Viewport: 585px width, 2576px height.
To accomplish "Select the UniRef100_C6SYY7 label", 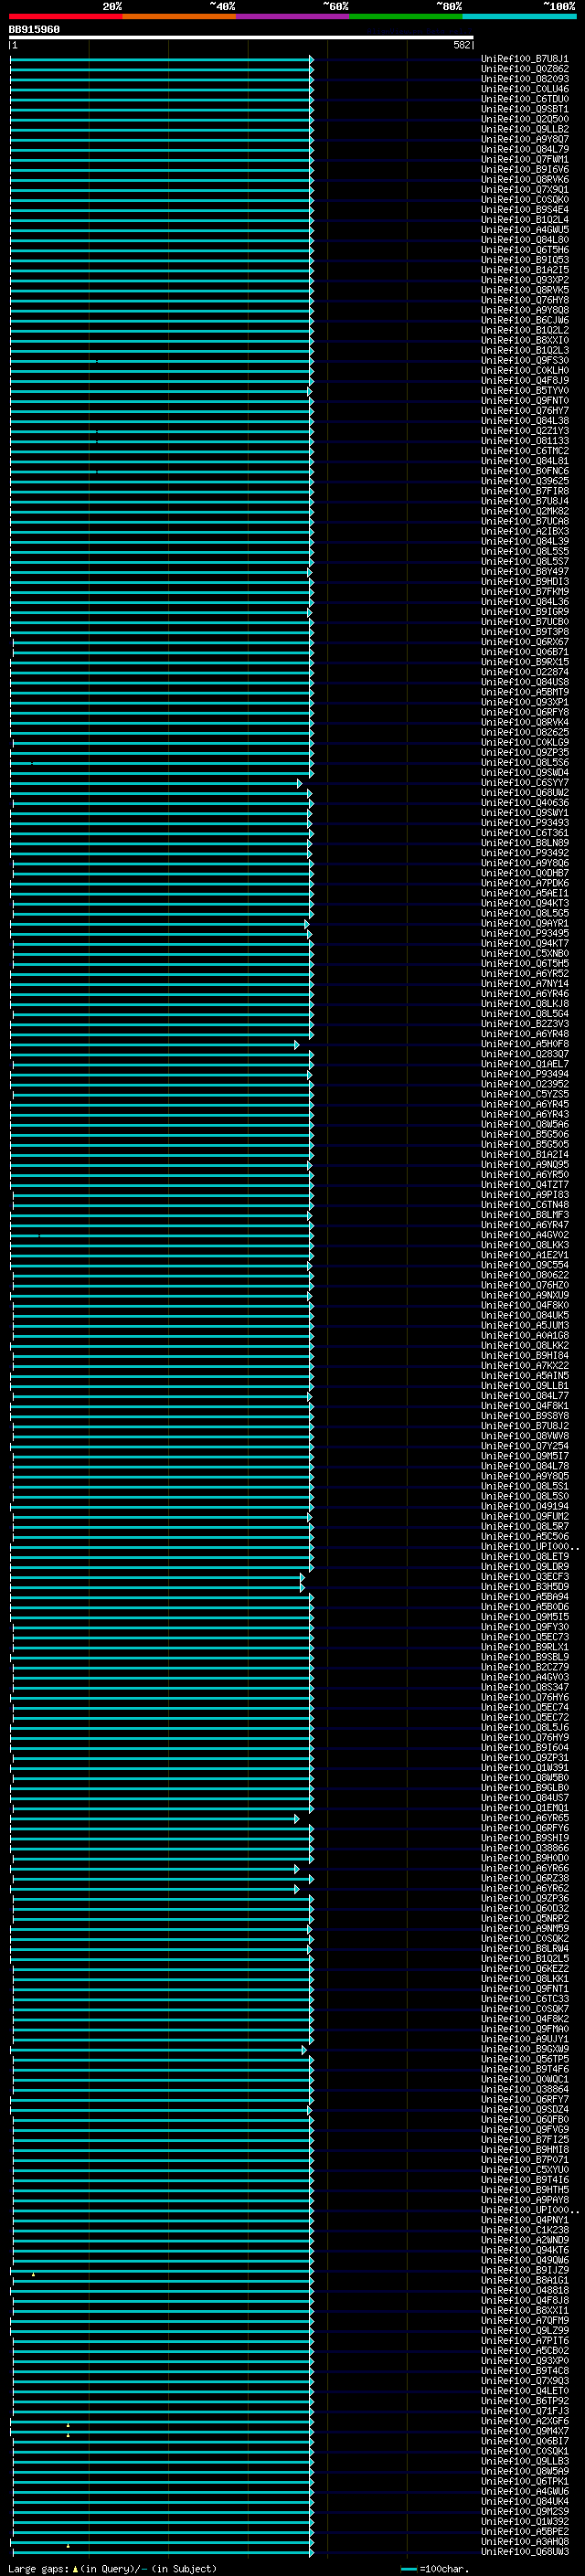I will pyautogui.click(x=525, y=783).
